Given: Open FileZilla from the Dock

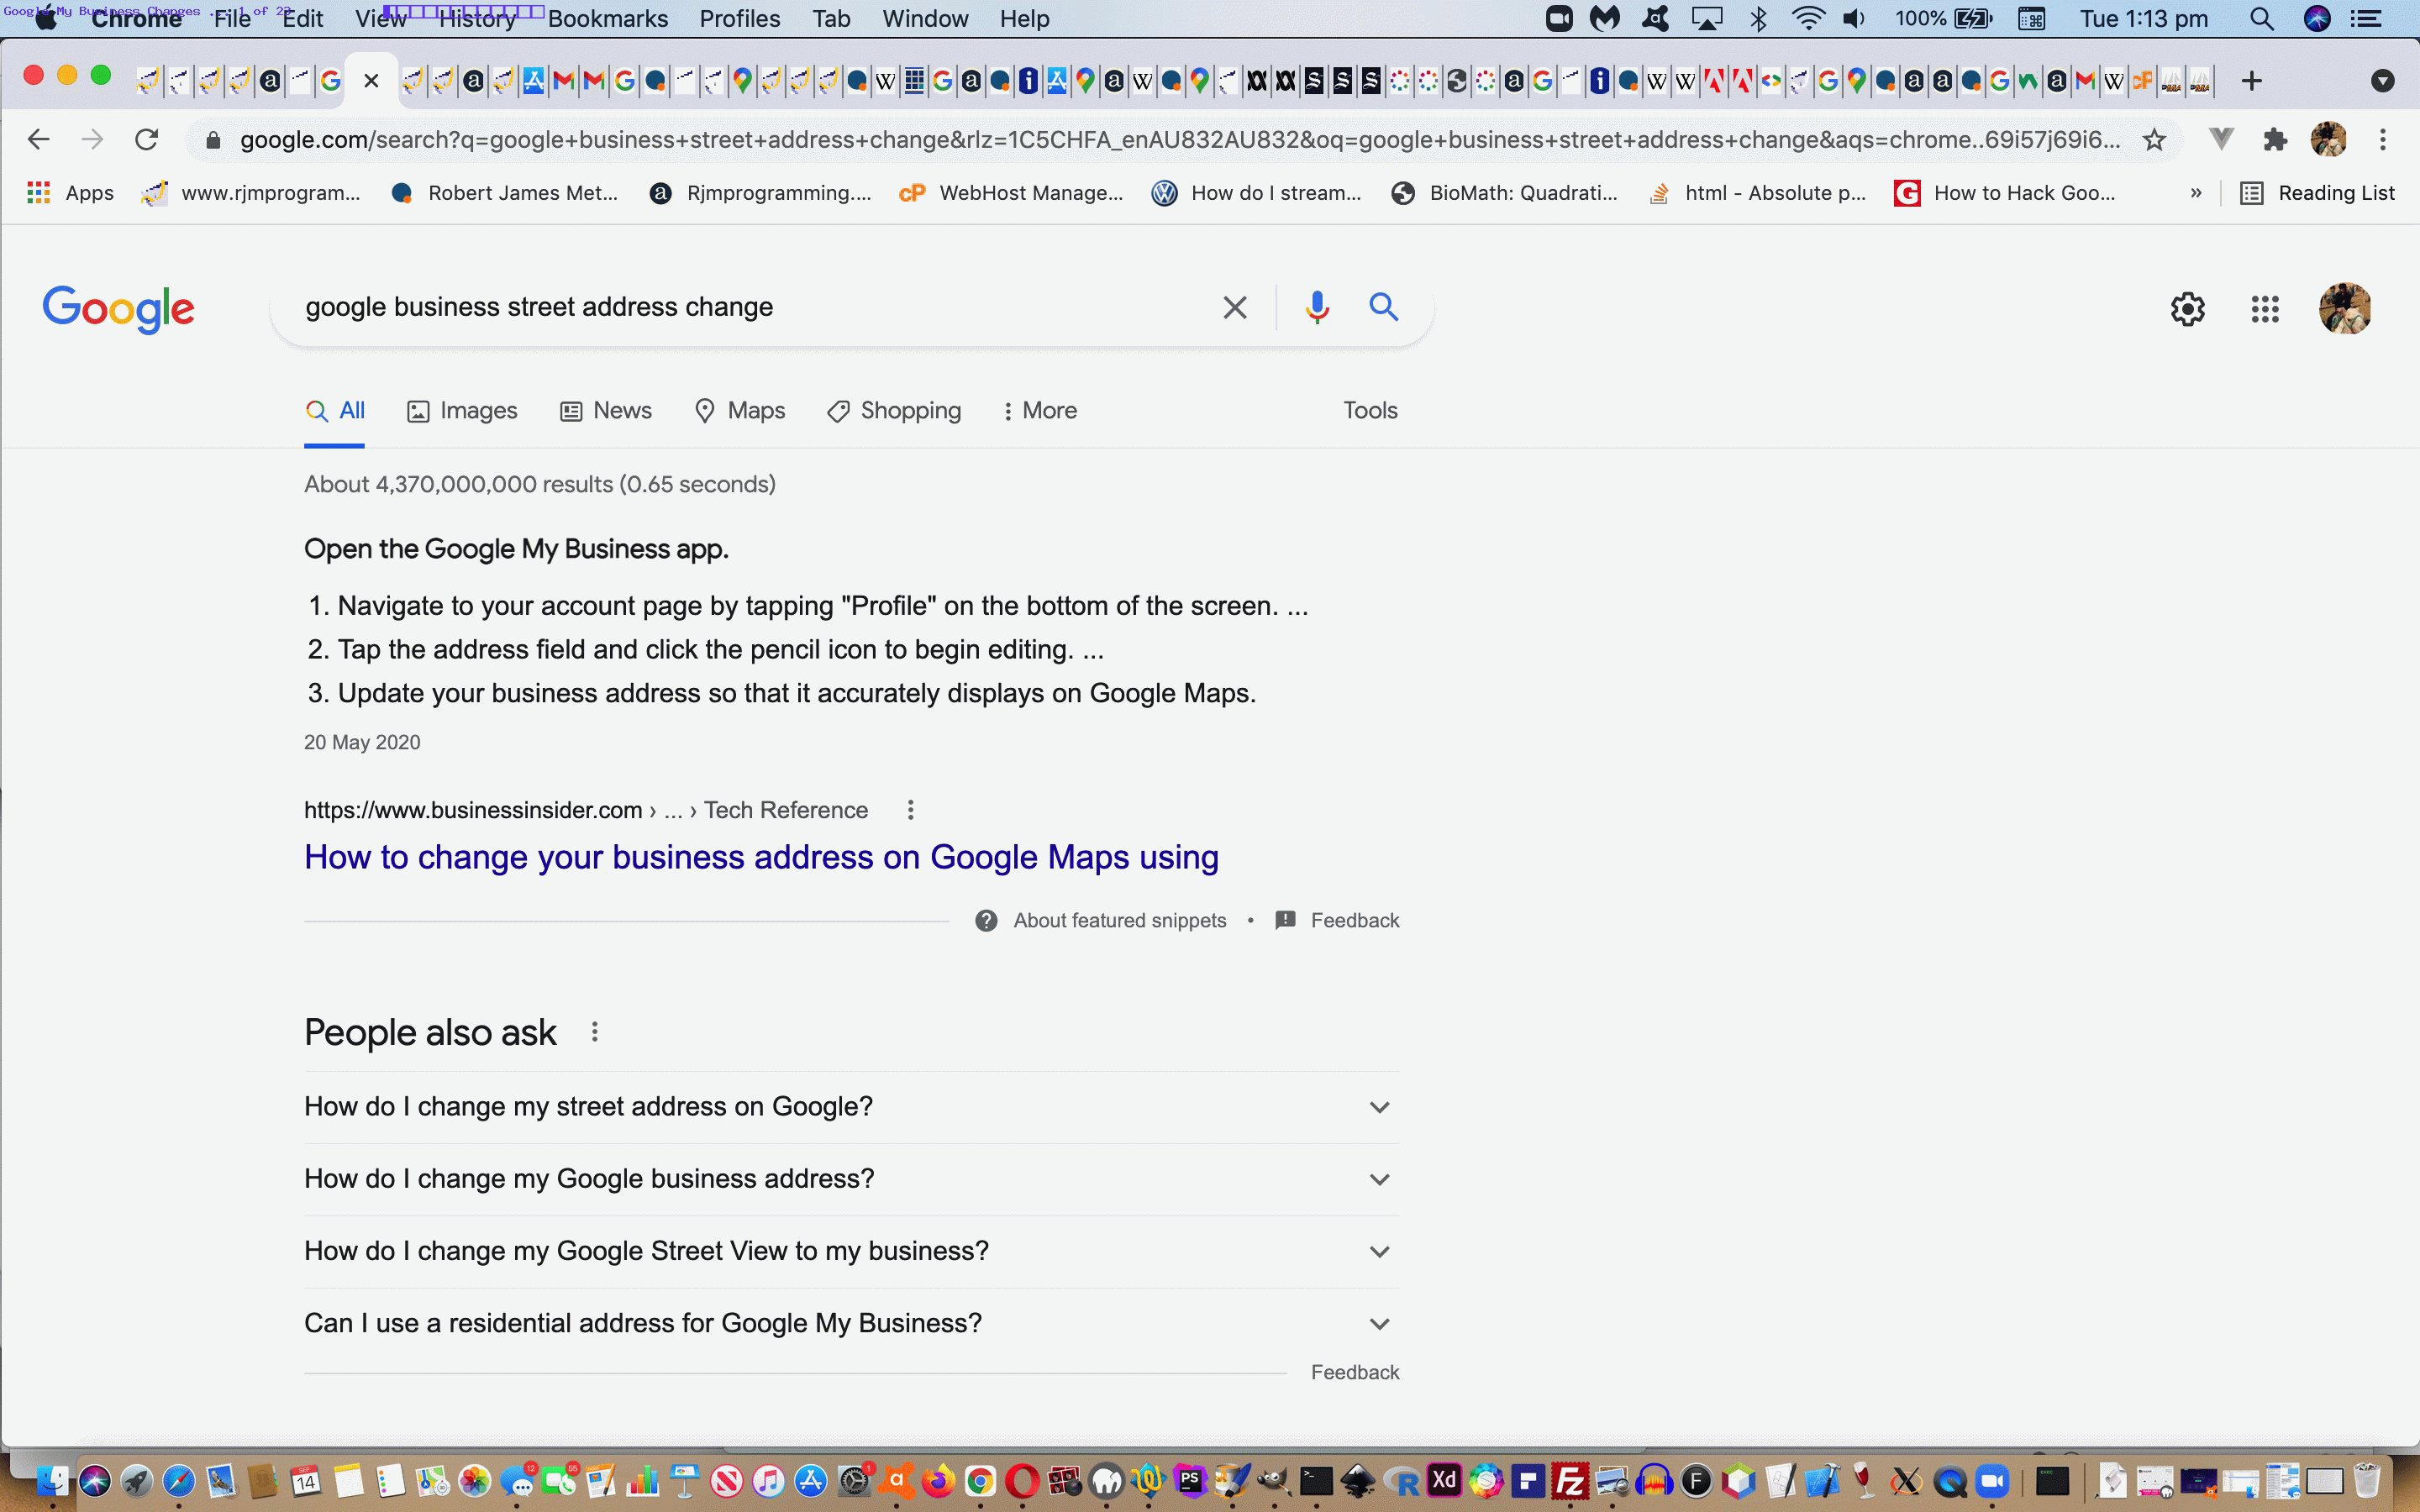Looking at the screenshot, I should point(1571,1481).
